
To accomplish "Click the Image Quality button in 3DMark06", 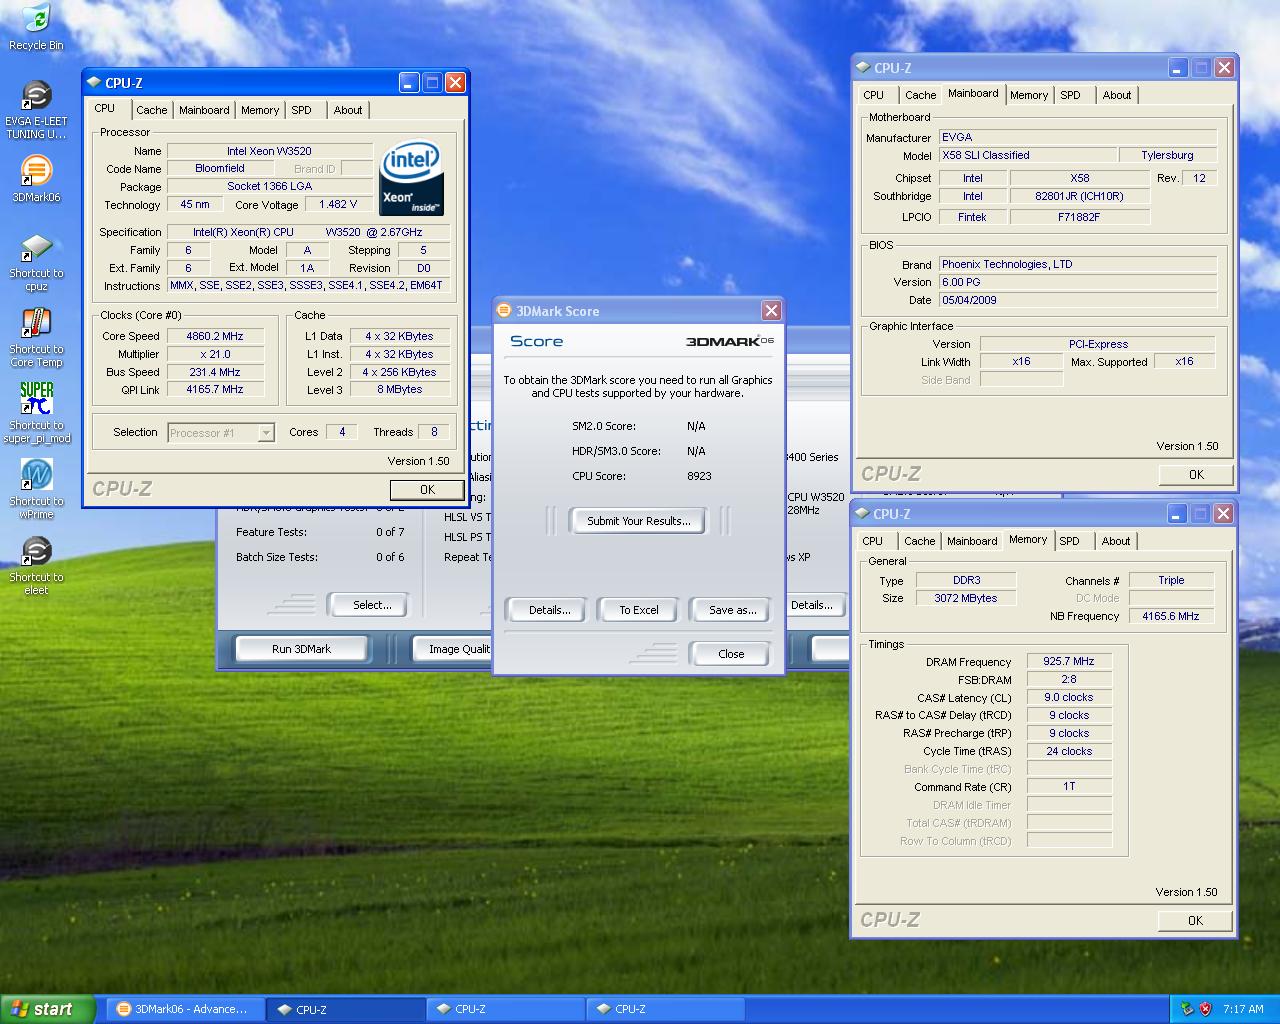I will pyautogui.click(x=453, y=649).
